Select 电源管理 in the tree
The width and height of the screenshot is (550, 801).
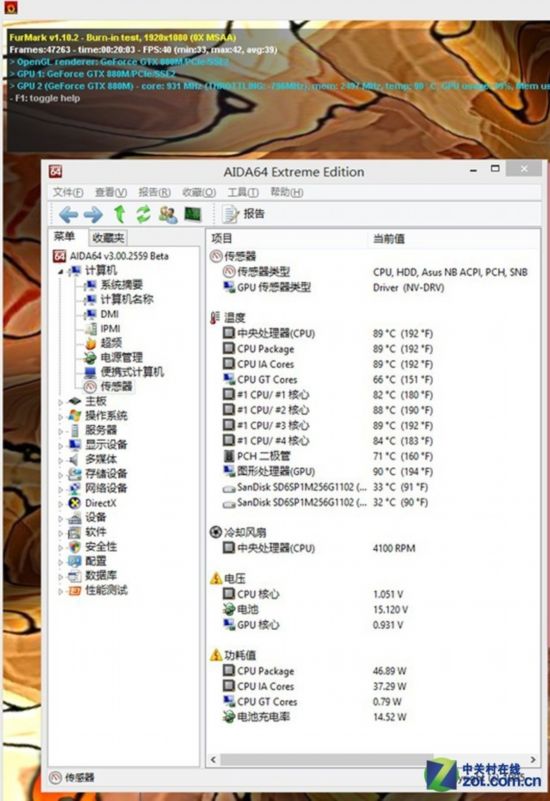point(122,357)
